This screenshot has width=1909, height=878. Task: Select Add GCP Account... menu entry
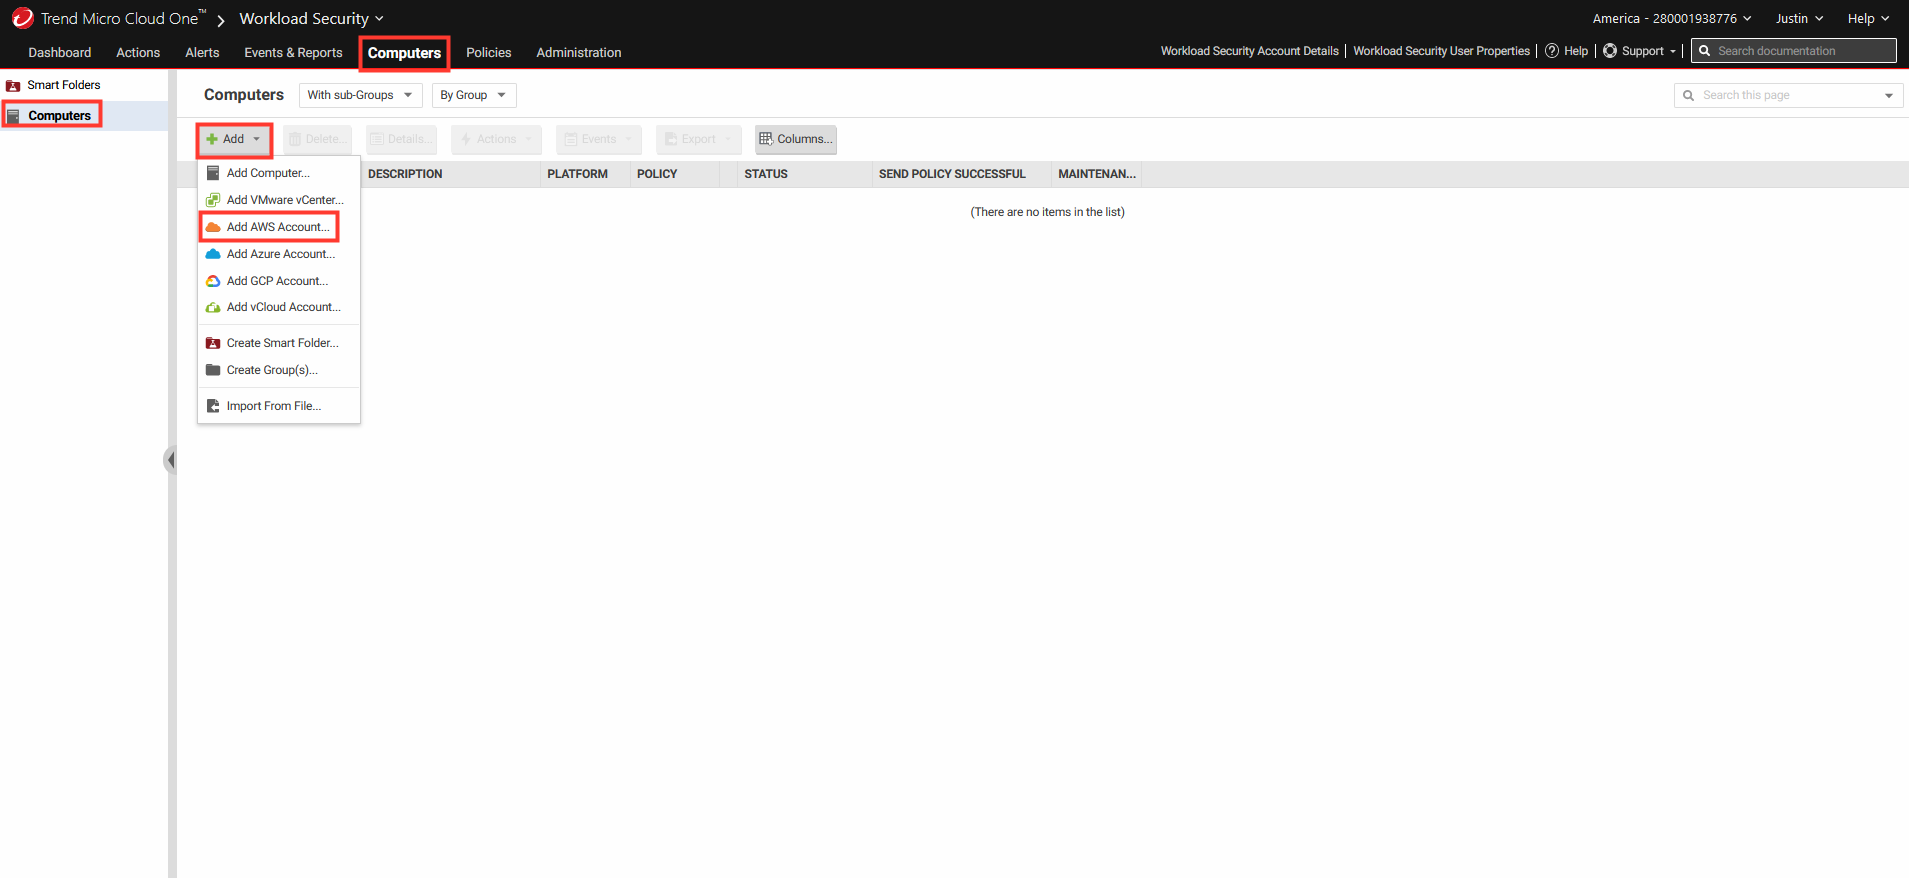pyautogui.click(x=279, y=281)
